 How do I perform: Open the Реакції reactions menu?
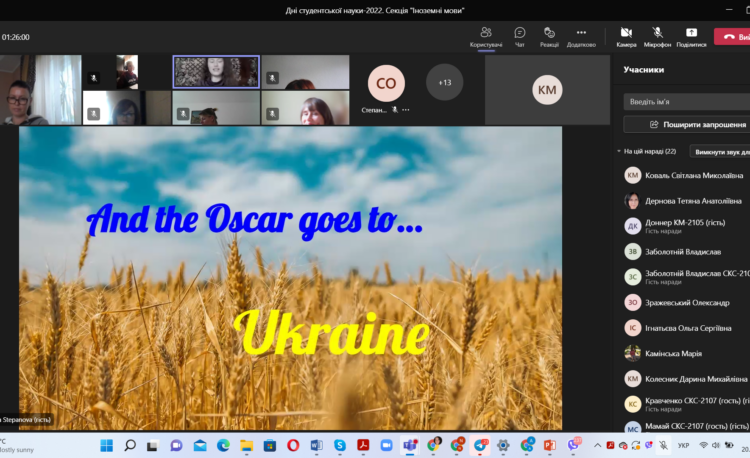(549, 37)
